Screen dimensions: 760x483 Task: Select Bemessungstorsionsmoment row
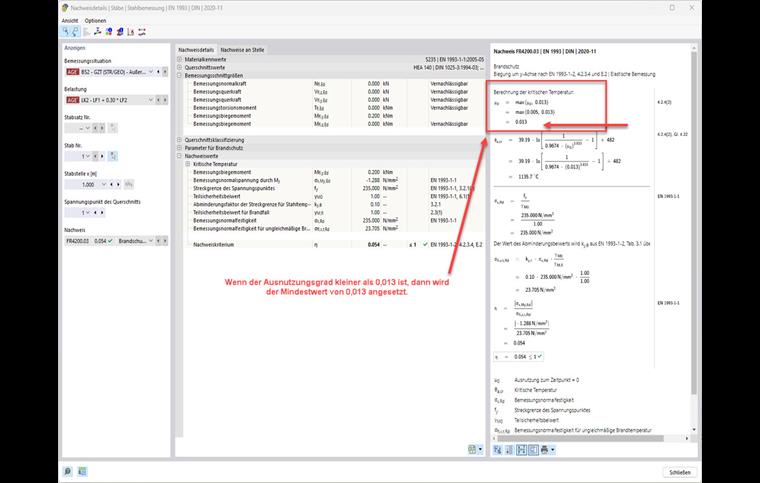point(333,108)
